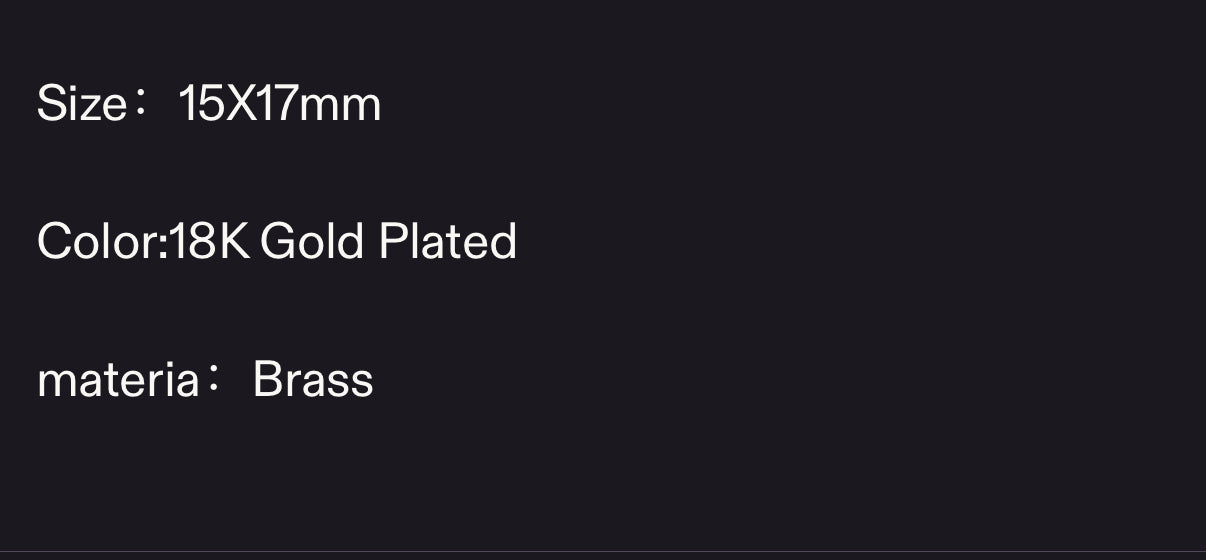Select the "Brass" material value
The image size is (1206, 560).
[313, 380]
